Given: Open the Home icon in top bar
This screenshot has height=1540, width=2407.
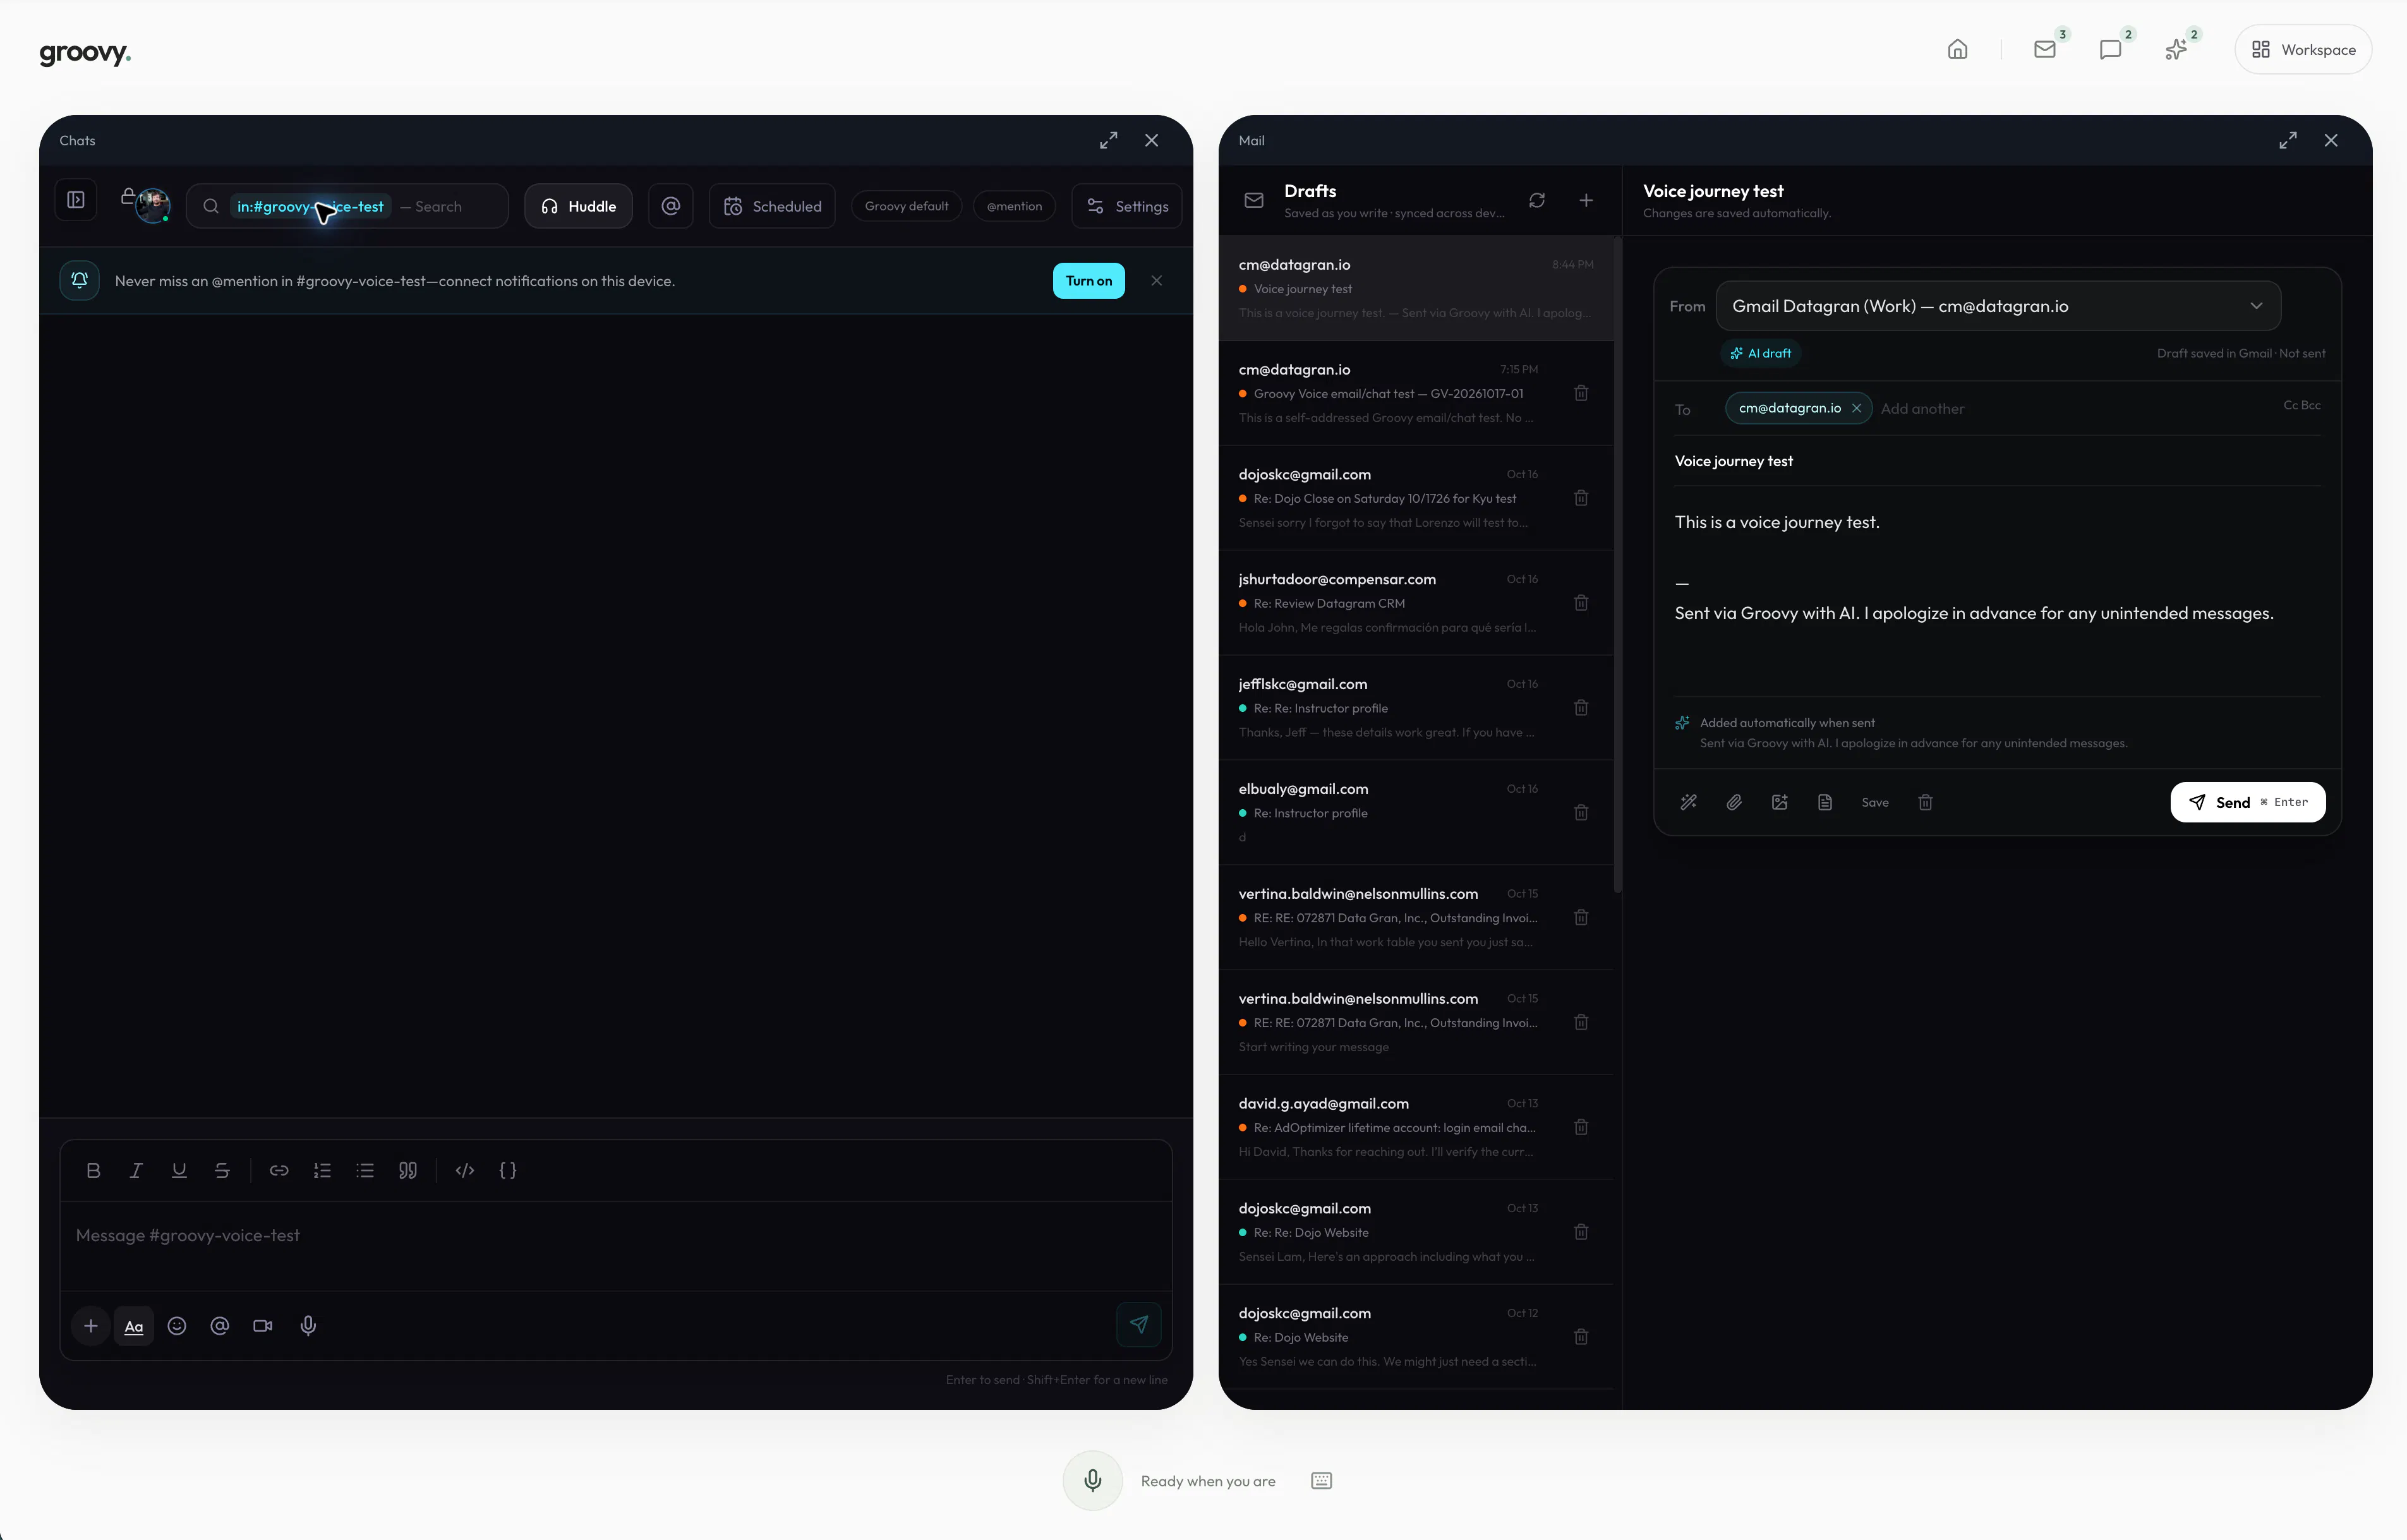Looking at the screenshot, I should point(1957,49).
